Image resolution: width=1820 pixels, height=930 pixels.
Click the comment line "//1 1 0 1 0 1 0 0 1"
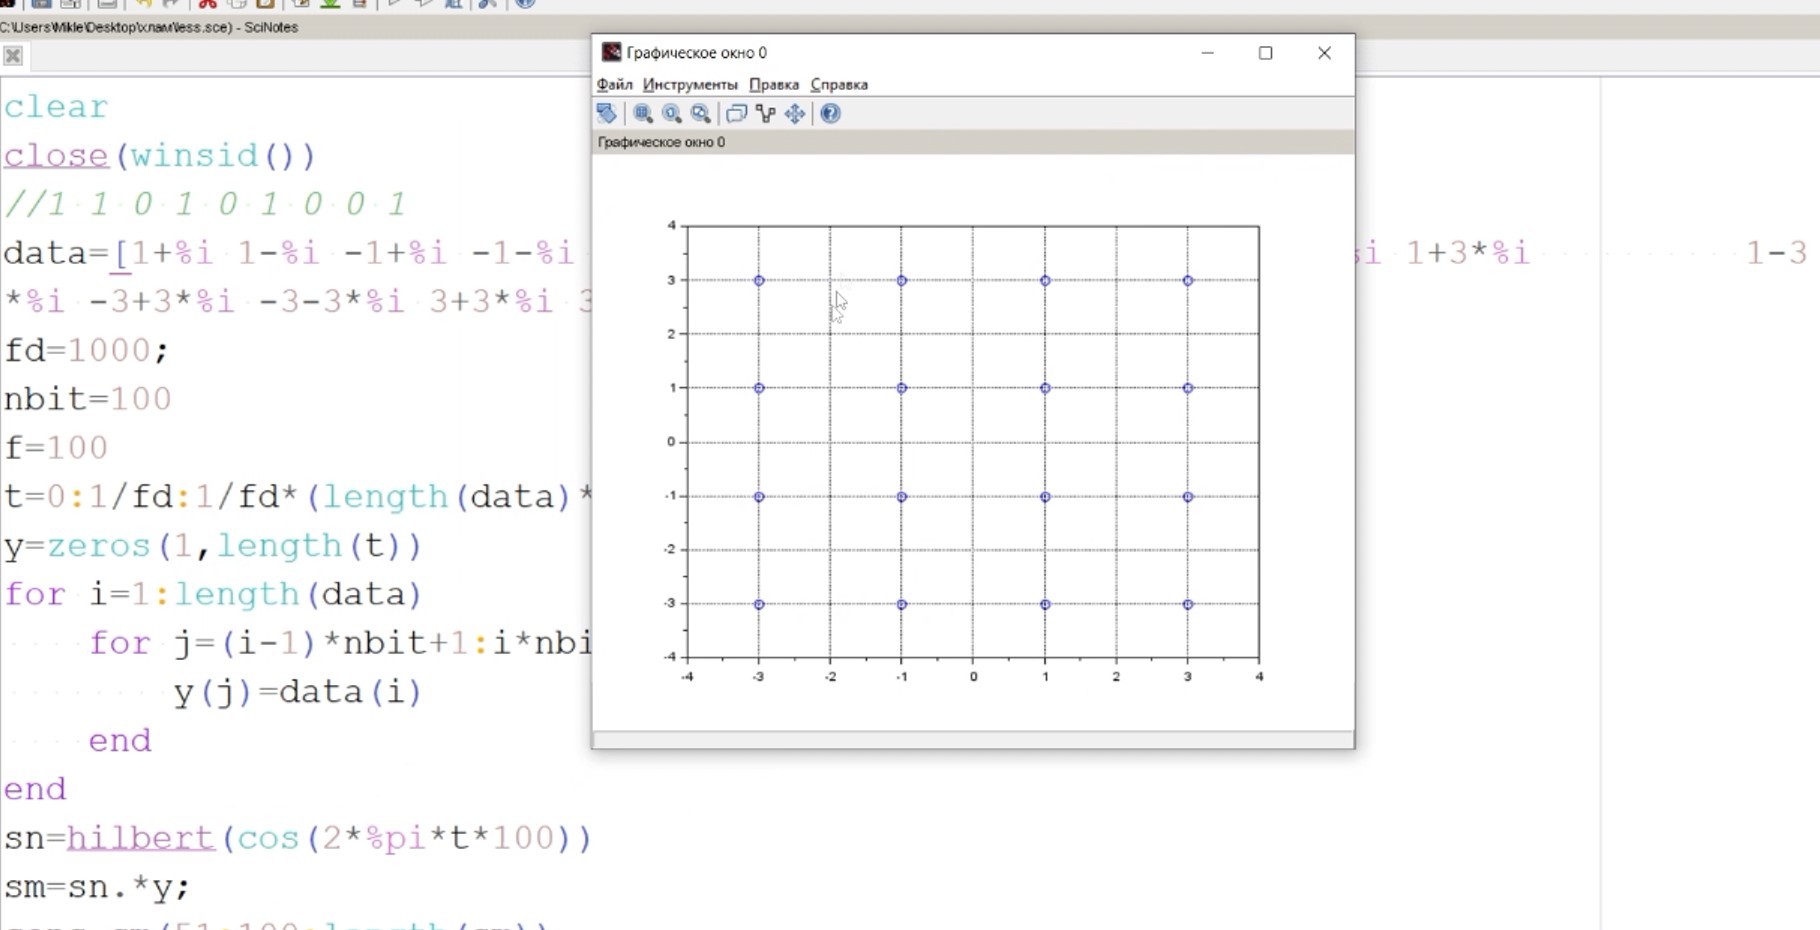[x=205, y=205]
